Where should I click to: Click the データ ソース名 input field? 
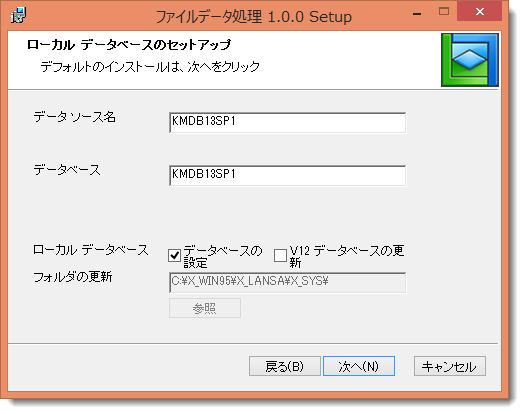[287, 123]
